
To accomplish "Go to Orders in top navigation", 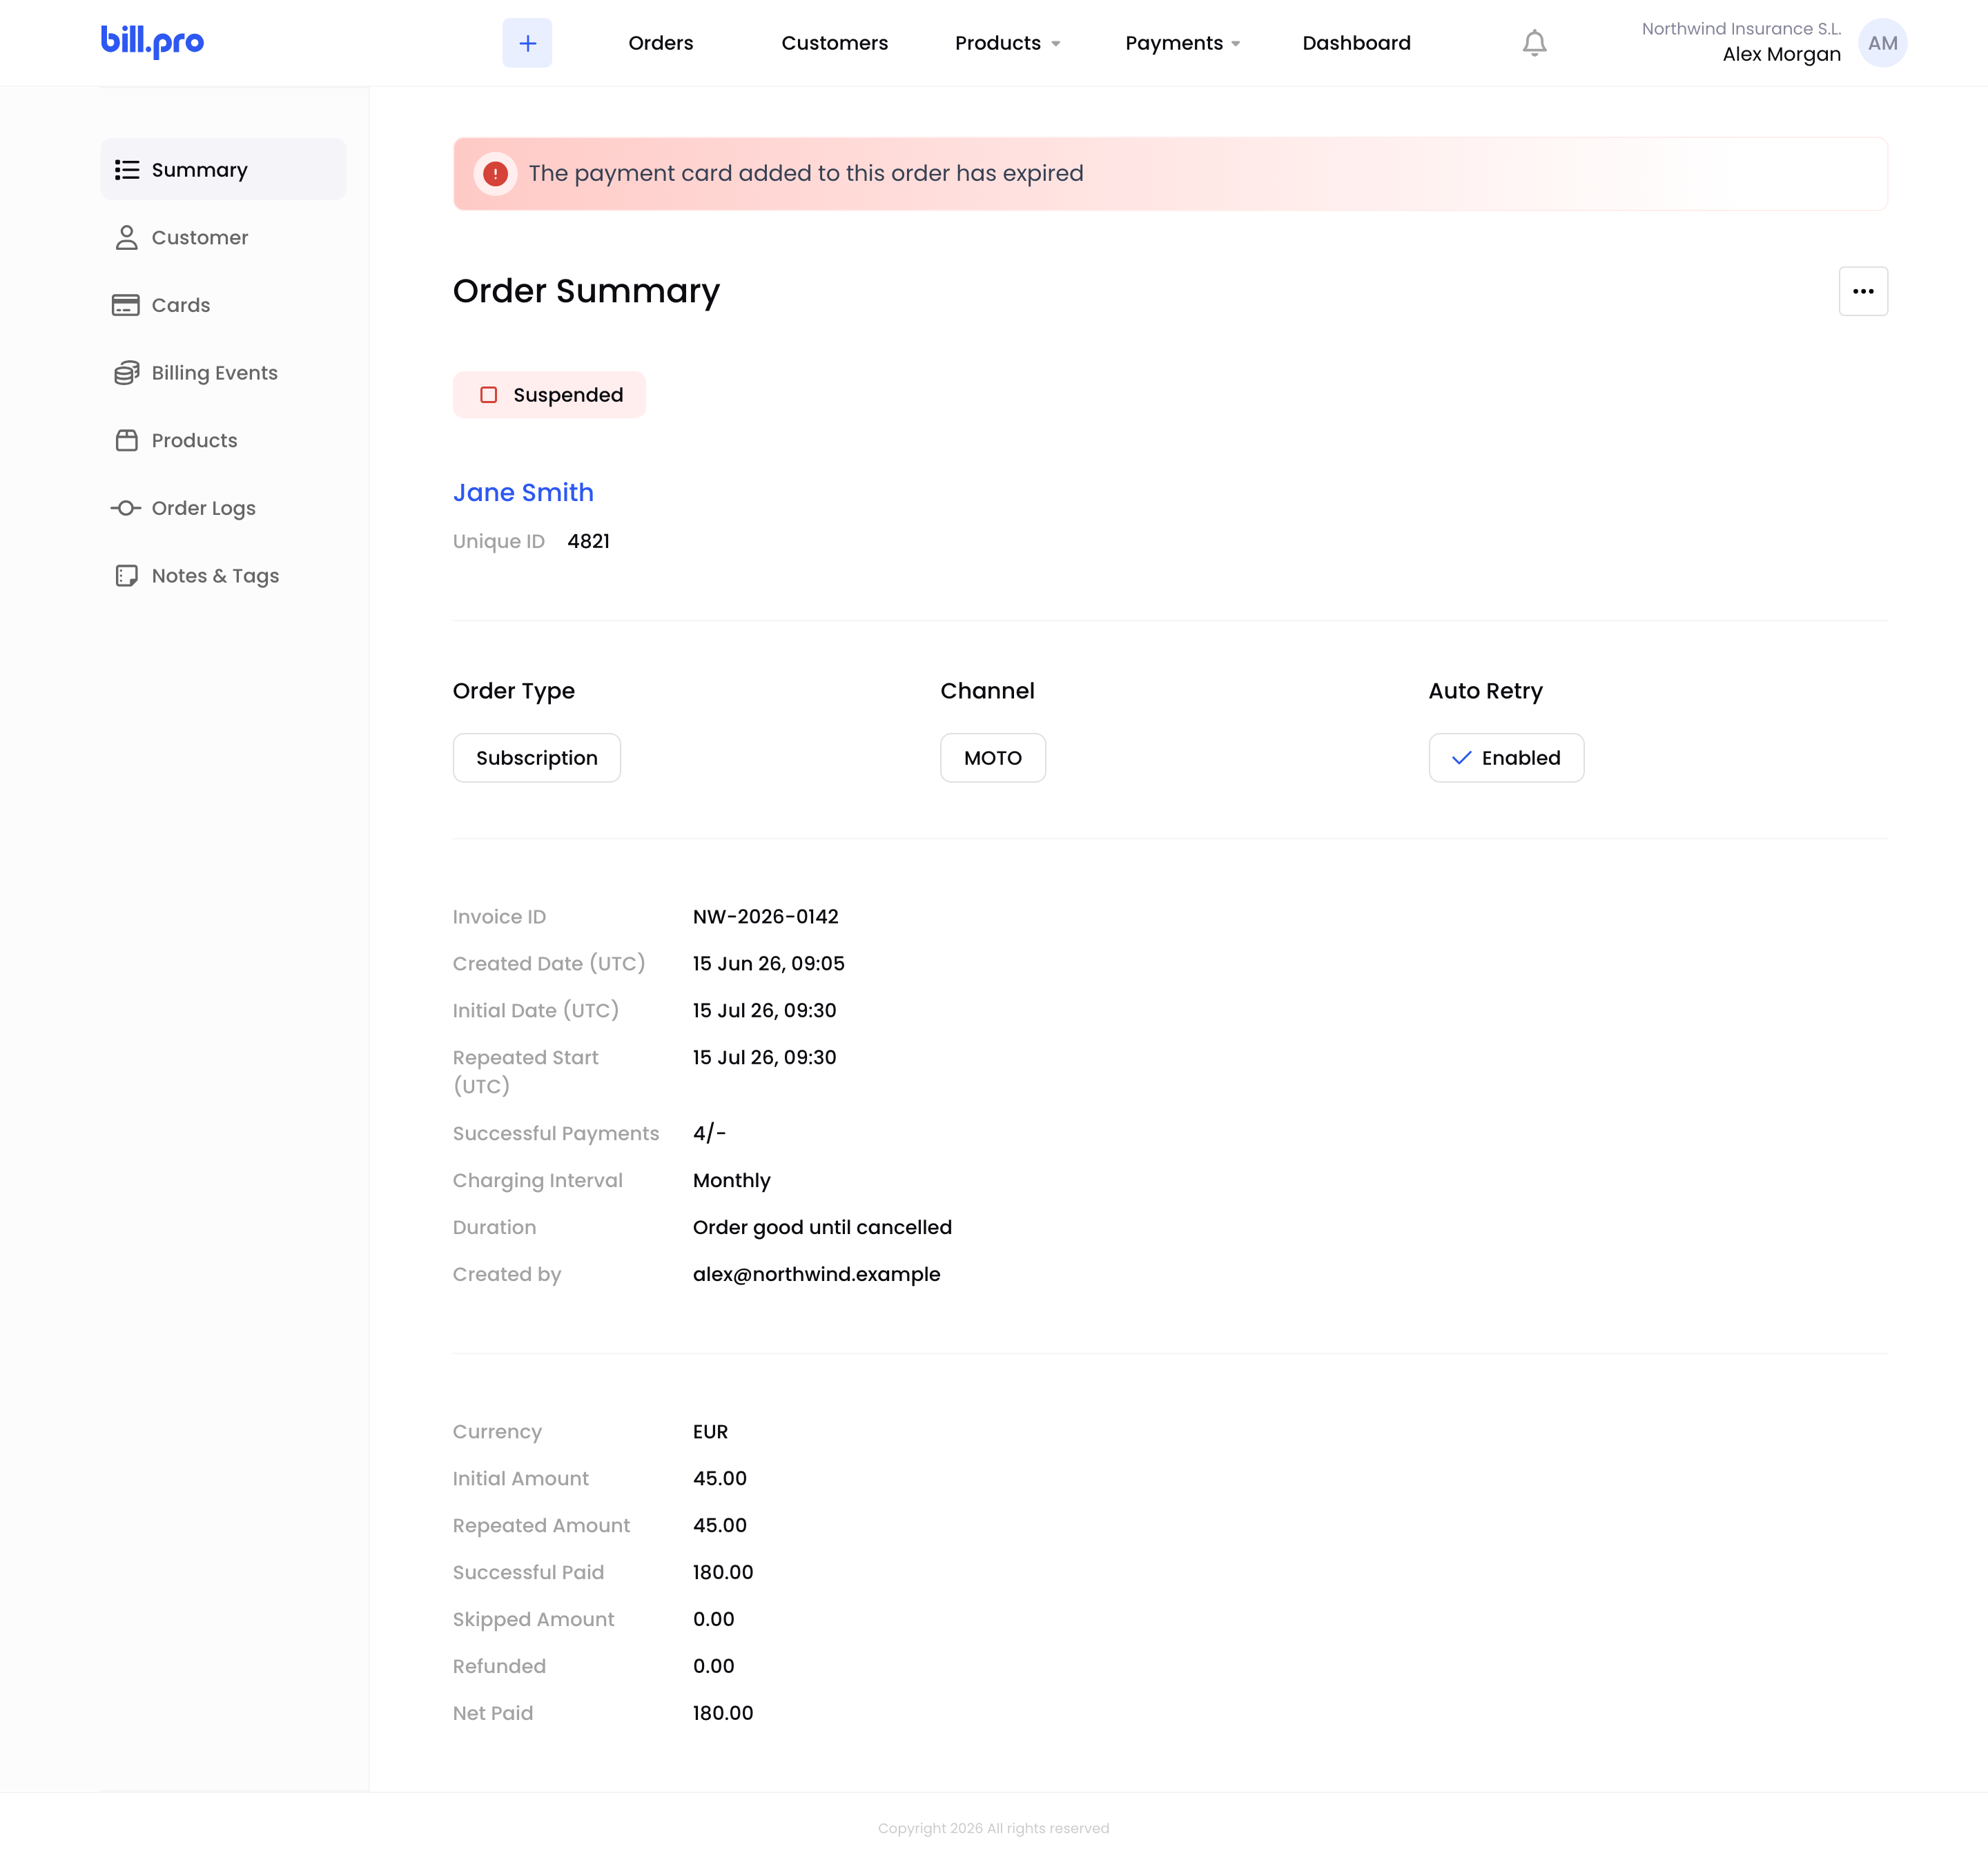I will (x=661, y=43).
